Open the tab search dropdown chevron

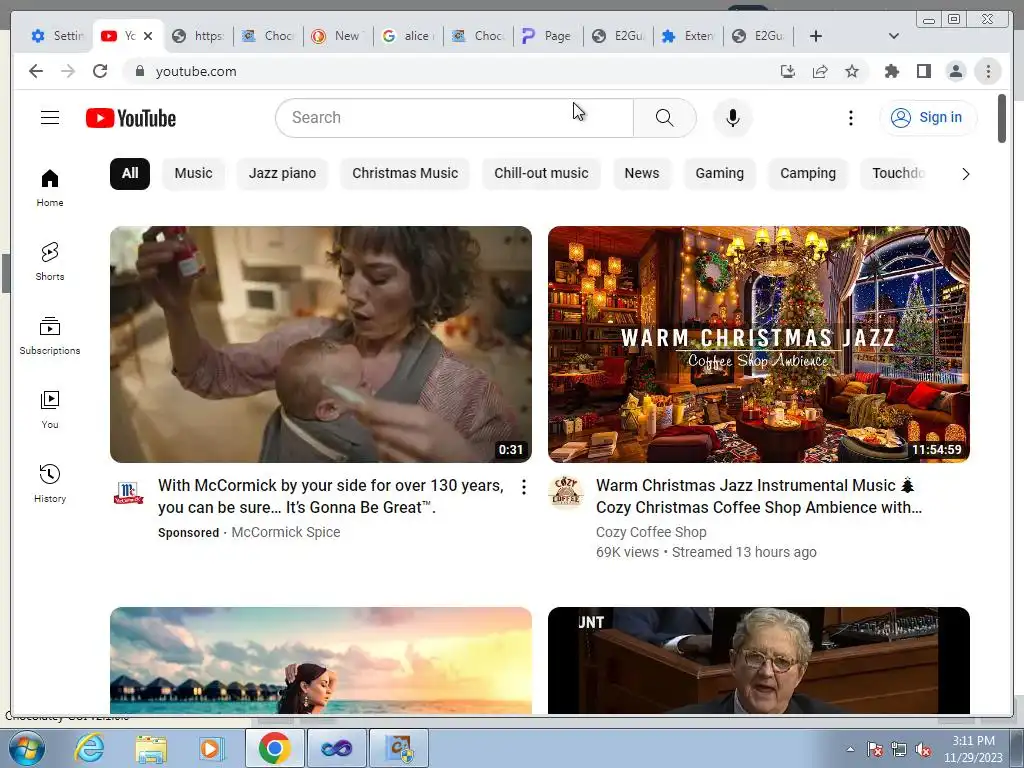point(893,36)
